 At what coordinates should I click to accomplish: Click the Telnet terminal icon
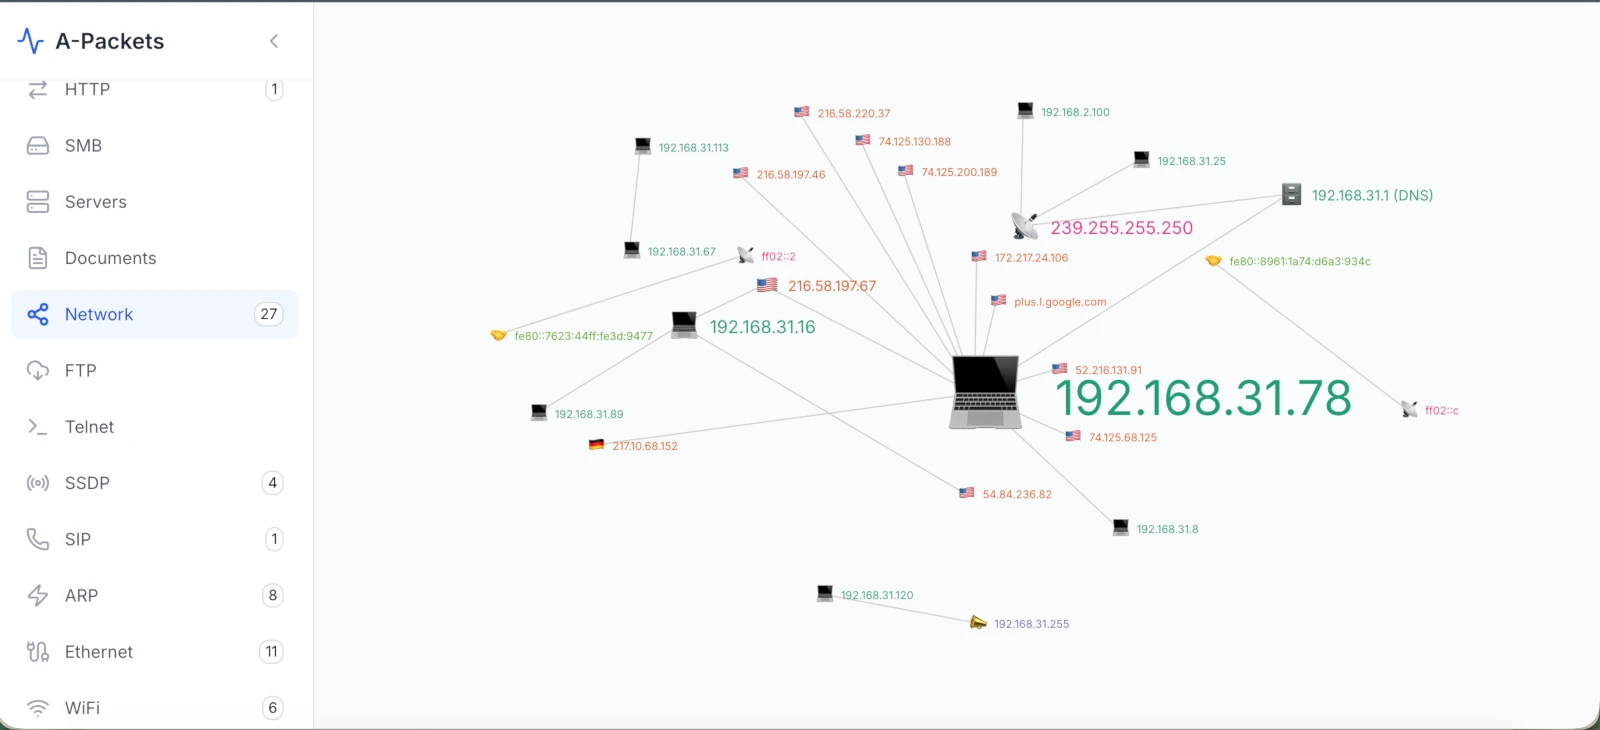38,427
